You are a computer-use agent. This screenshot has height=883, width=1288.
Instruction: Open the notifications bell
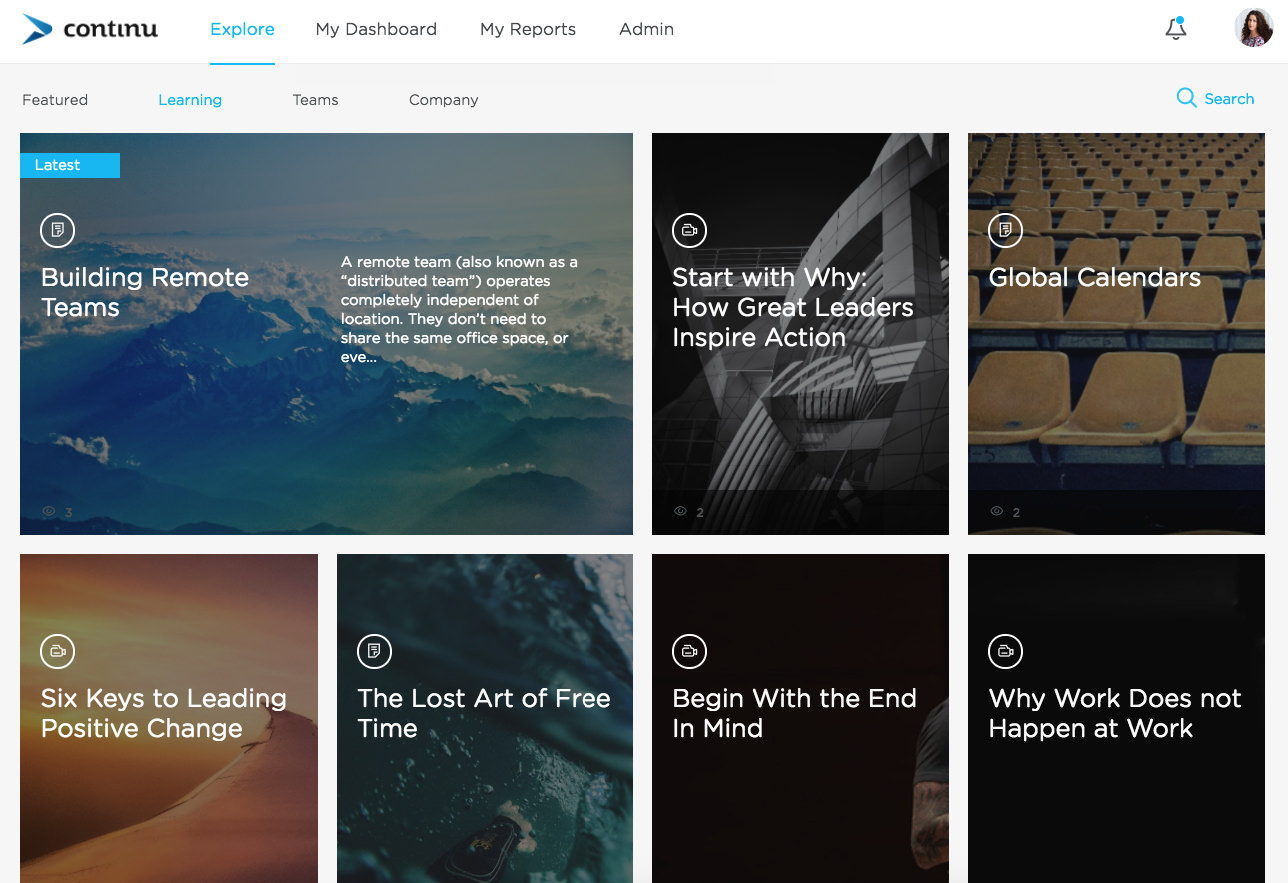point(1176,29)
